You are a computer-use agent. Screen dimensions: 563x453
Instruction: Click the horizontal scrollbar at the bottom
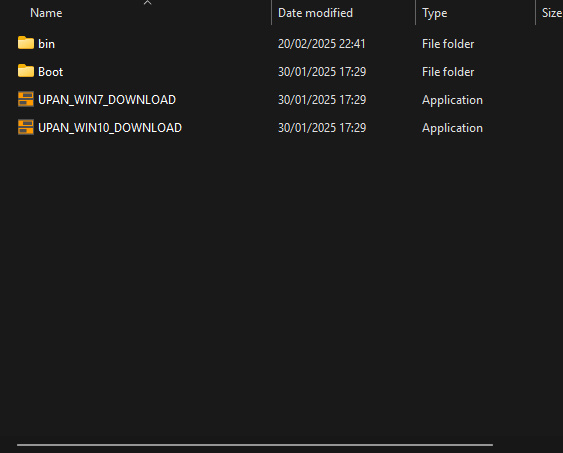(255, 445)
